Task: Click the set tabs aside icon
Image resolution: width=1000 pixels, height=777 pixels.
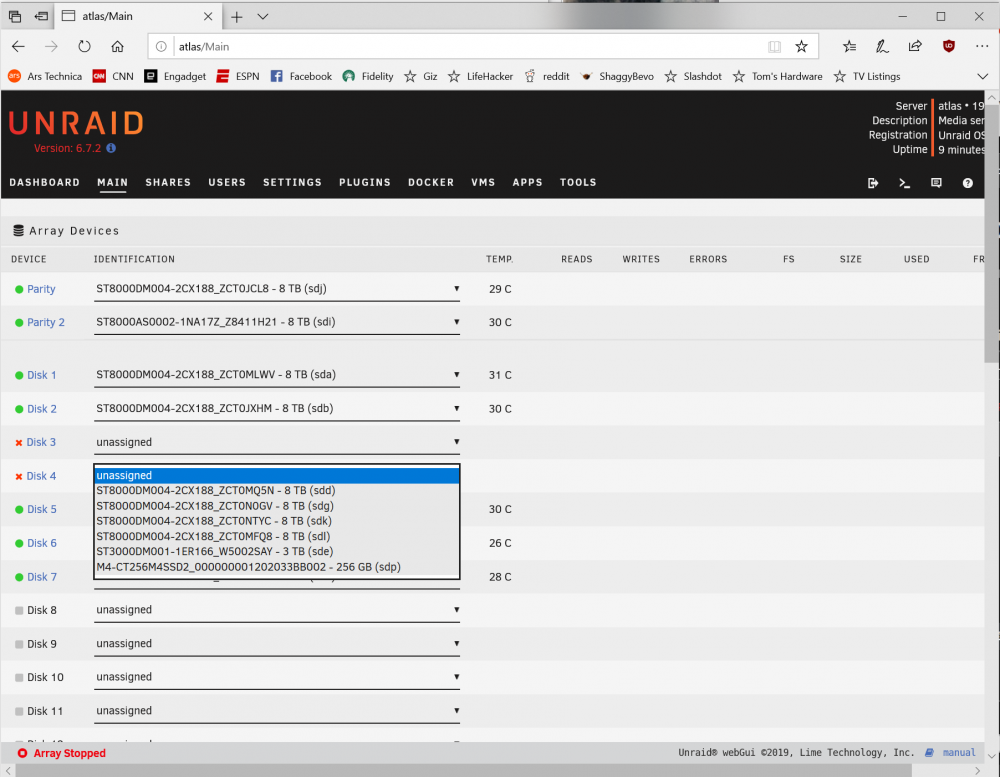Action: 41,17
